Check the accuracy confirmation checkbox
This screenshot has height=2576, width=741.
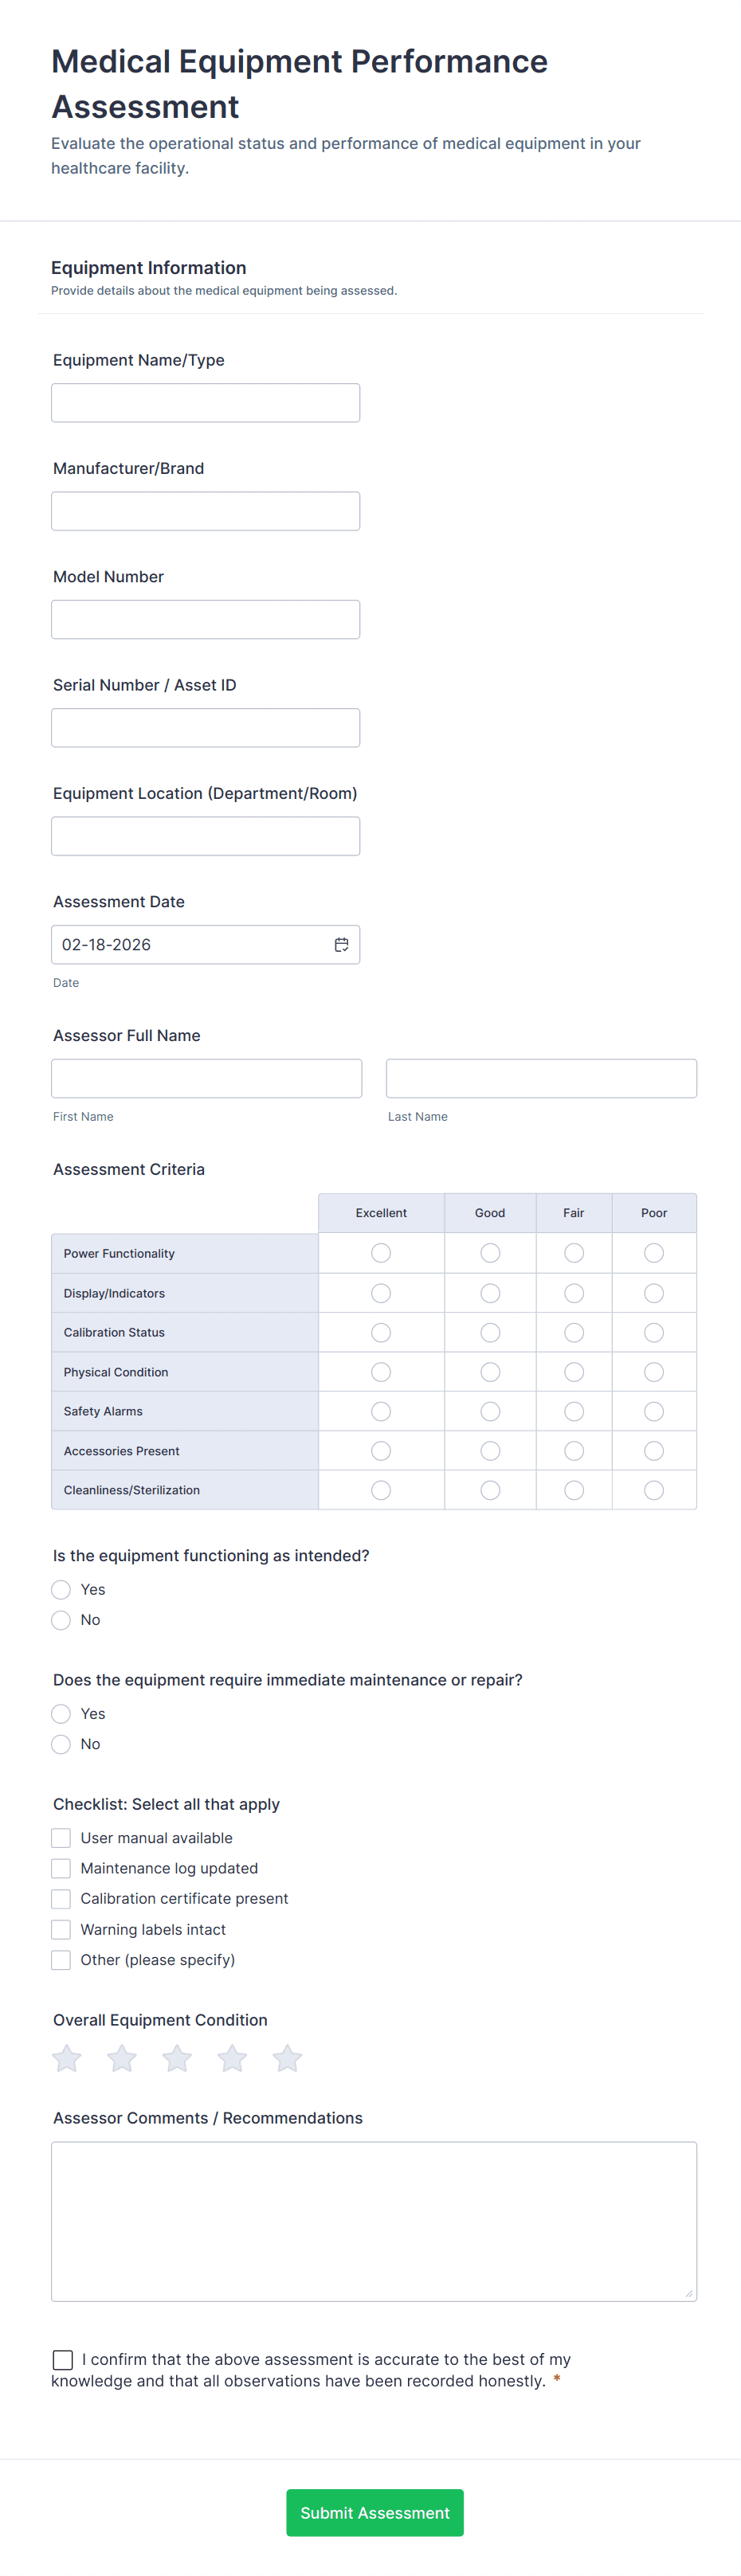click(x=63, y=2359)
